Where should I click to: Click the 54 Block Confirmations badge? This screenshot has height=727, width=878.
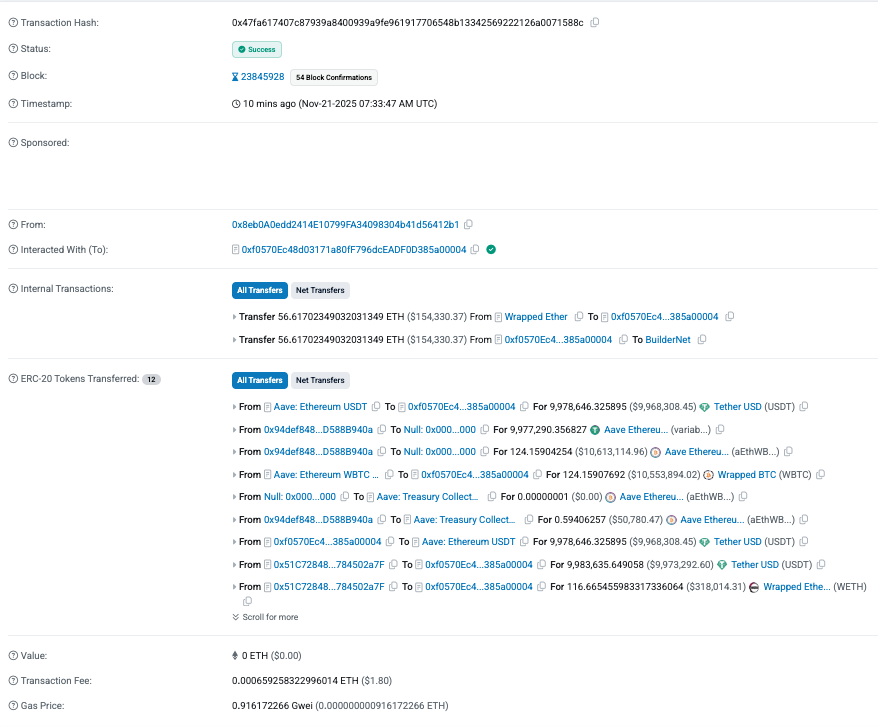click(334, 77)
